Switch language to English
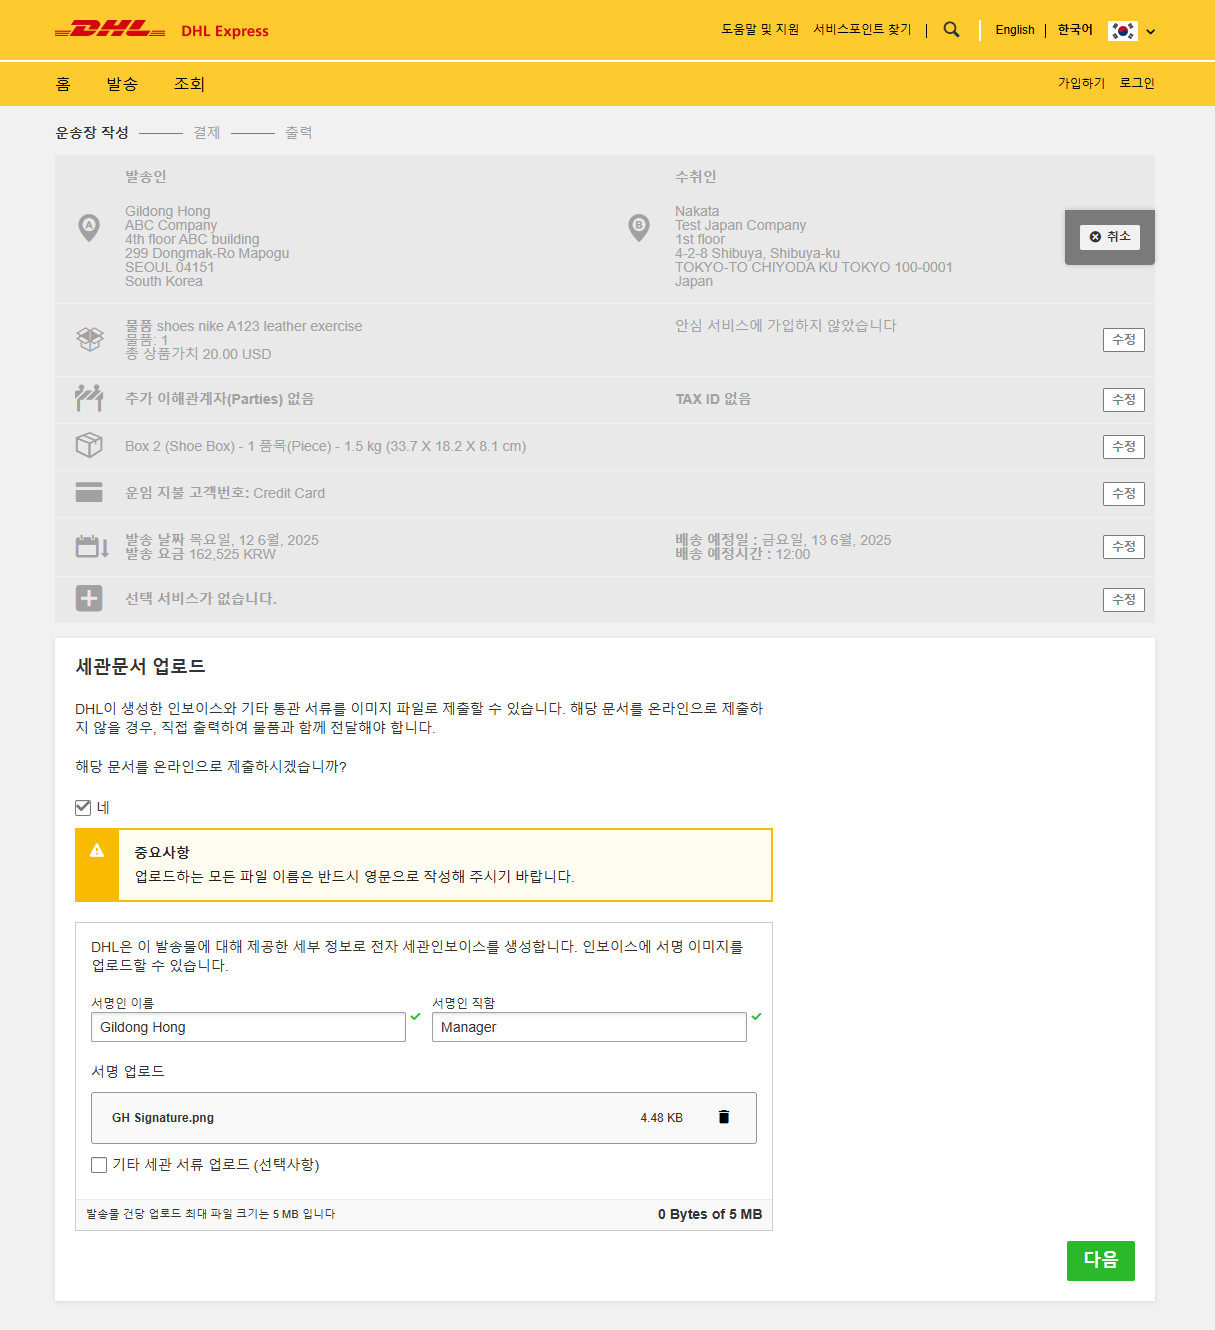This screenshot has height=1330, width=1215. tap(1015, 30)
